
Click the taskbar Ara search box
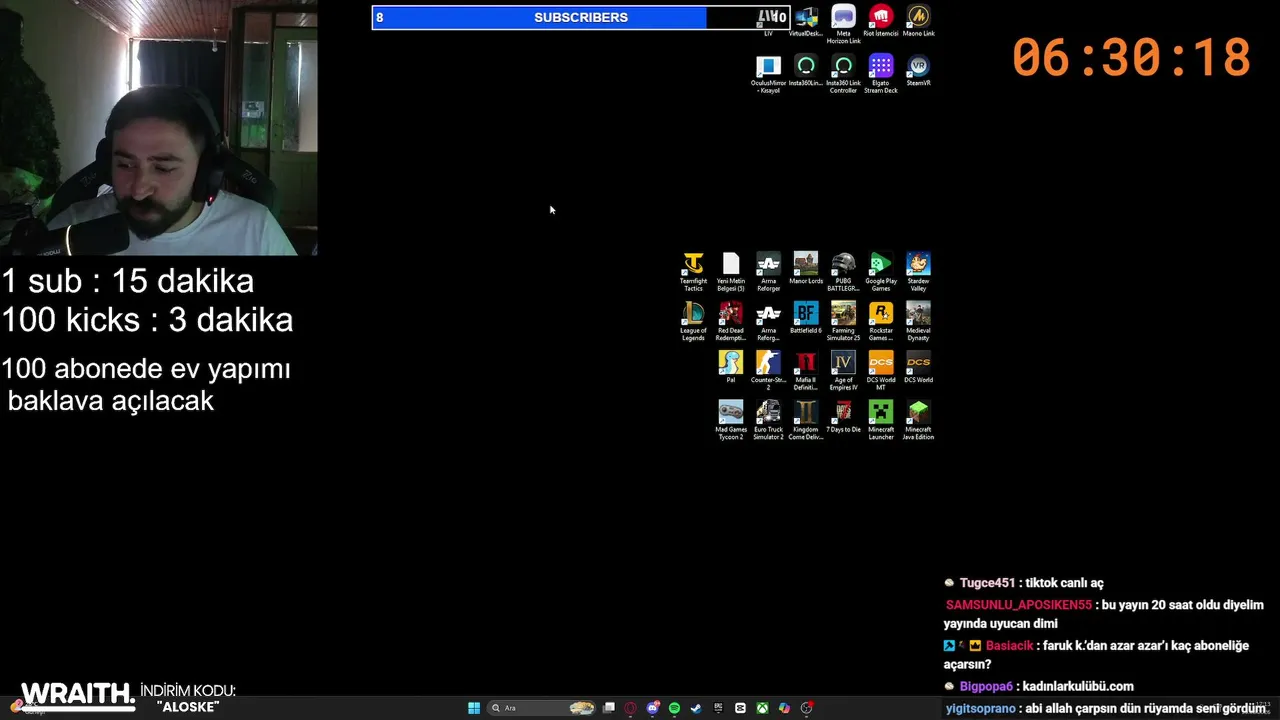pyautogui.click(x=541, y=708)
